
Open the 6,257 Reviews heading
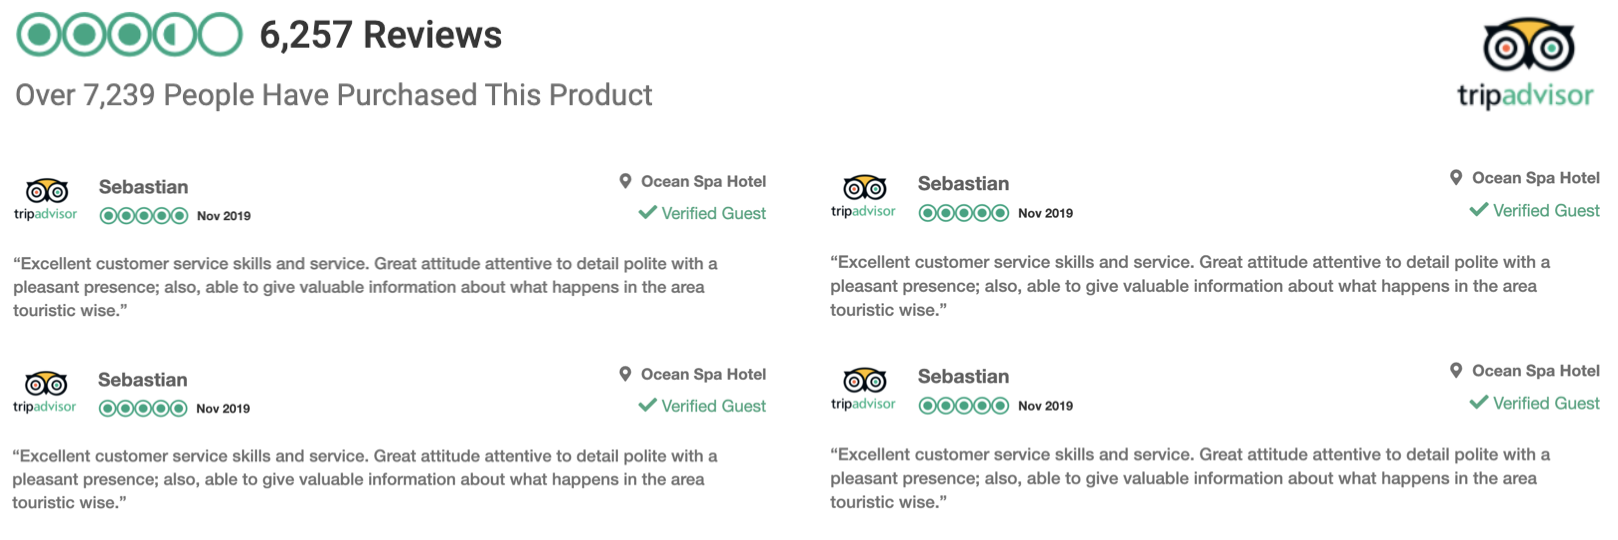(x=380, y=35)
